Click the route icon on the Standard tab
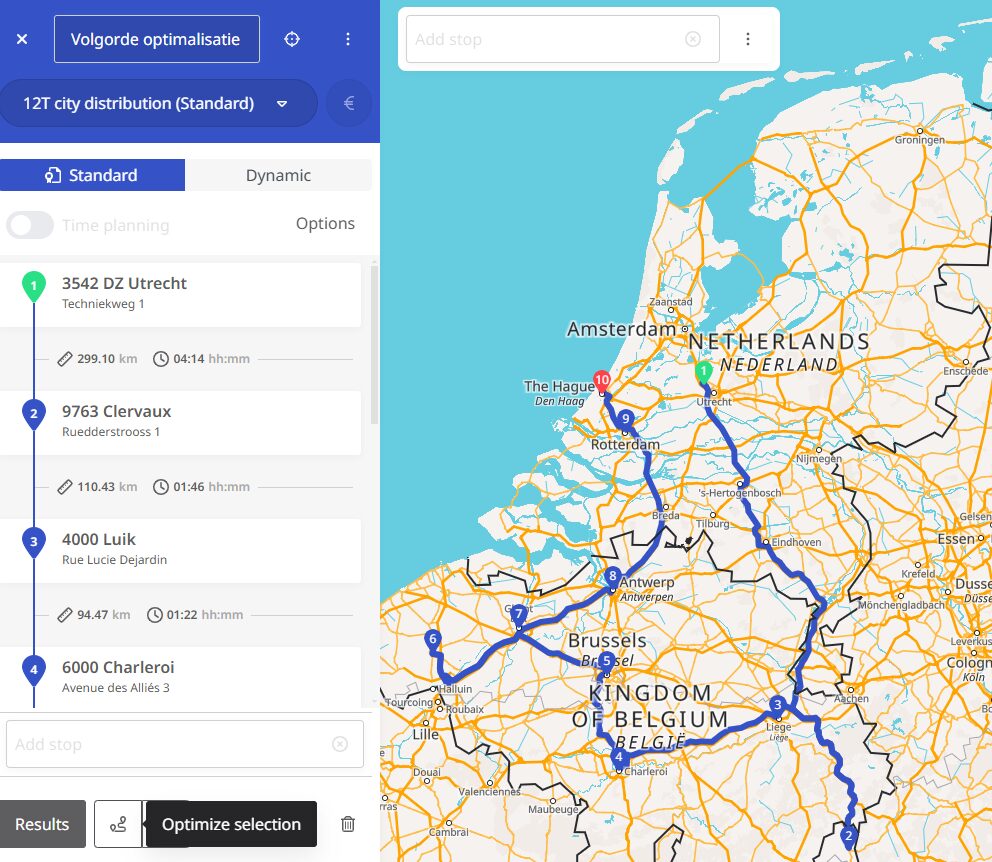The height and width of the screenshot is (862, 992). (x=53, y=174)
